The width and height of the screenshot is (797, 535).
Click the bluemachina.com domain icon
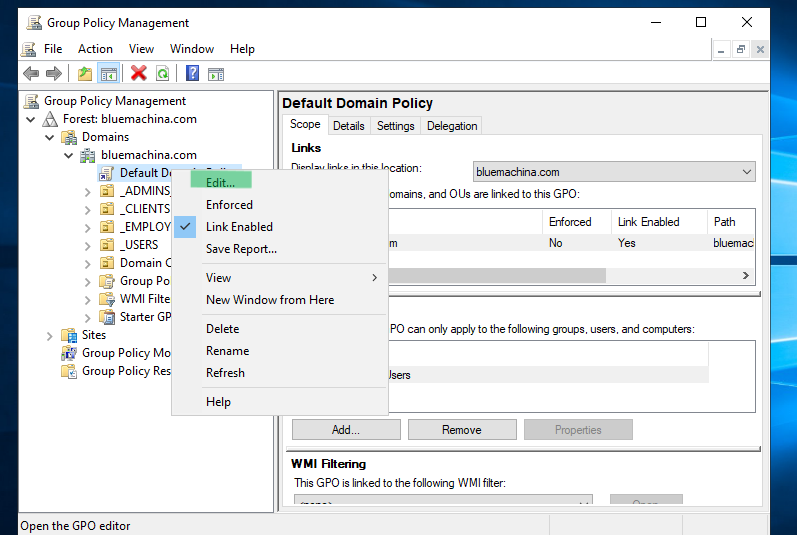tap(87, 155)
